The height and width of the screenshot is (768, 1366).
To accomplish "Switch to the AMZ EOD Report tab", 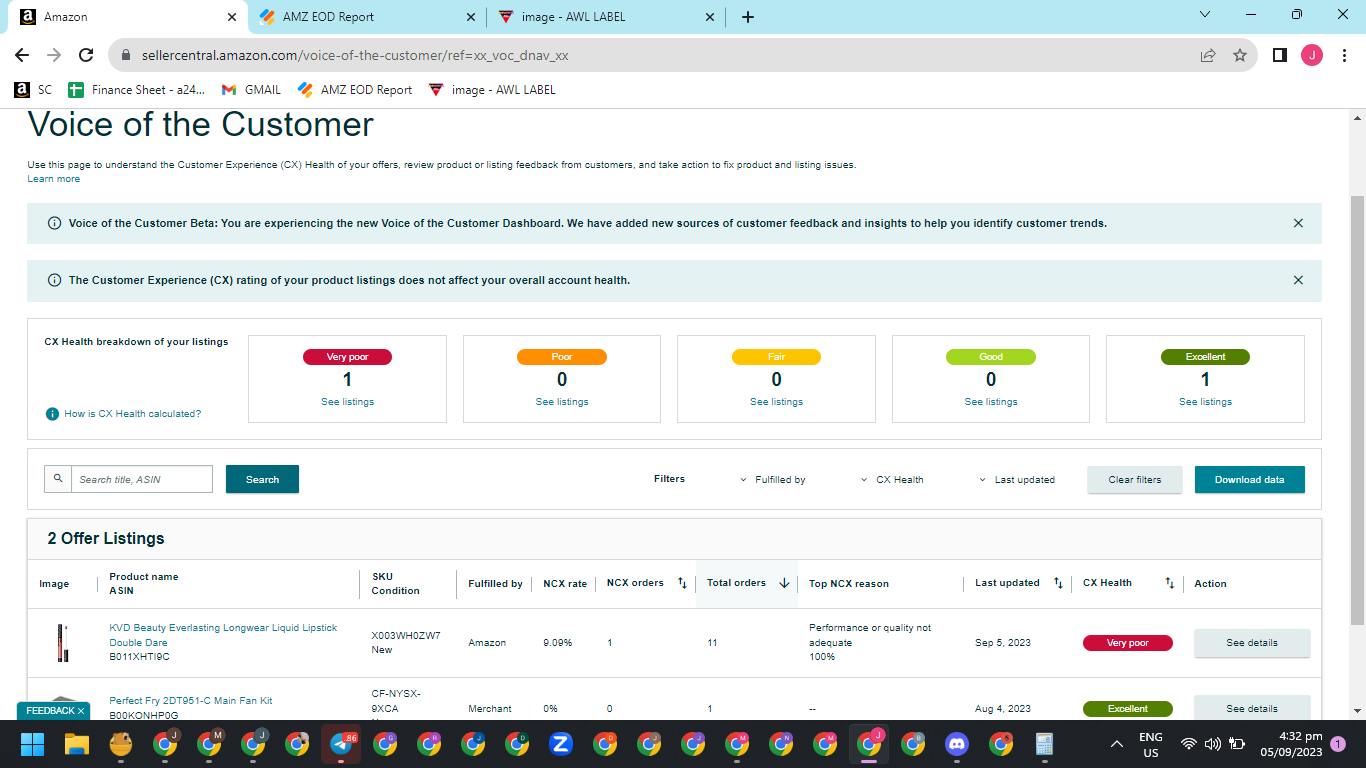I will [367, 17].
